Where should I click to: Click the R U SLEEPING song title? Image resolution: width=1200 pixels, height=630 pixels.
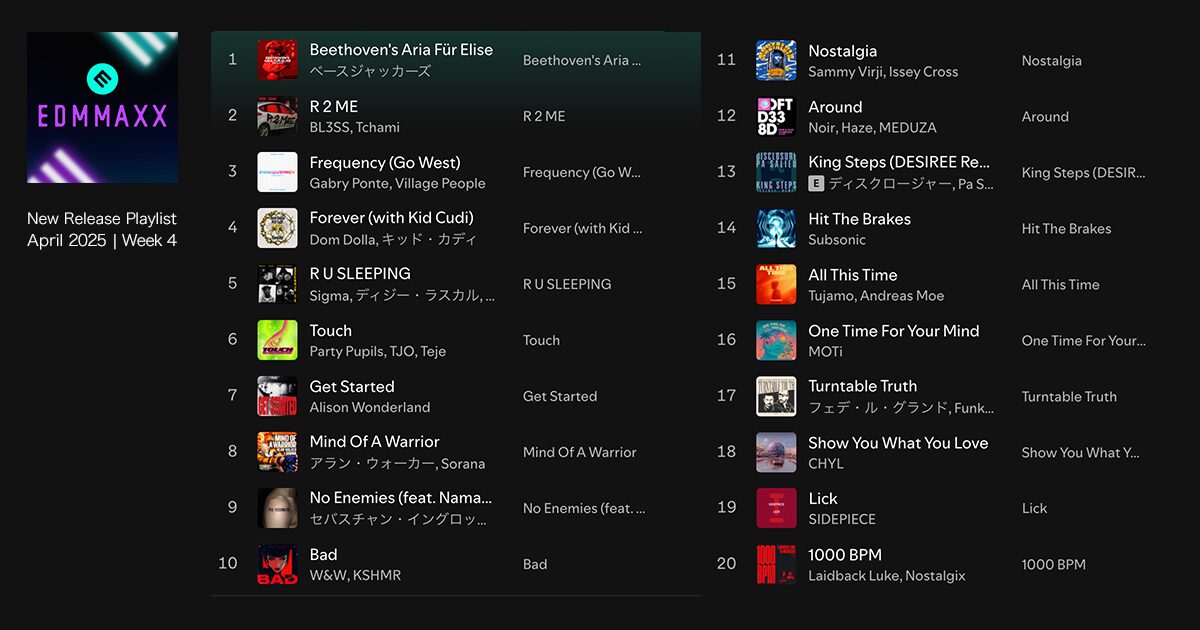(360, 274)
